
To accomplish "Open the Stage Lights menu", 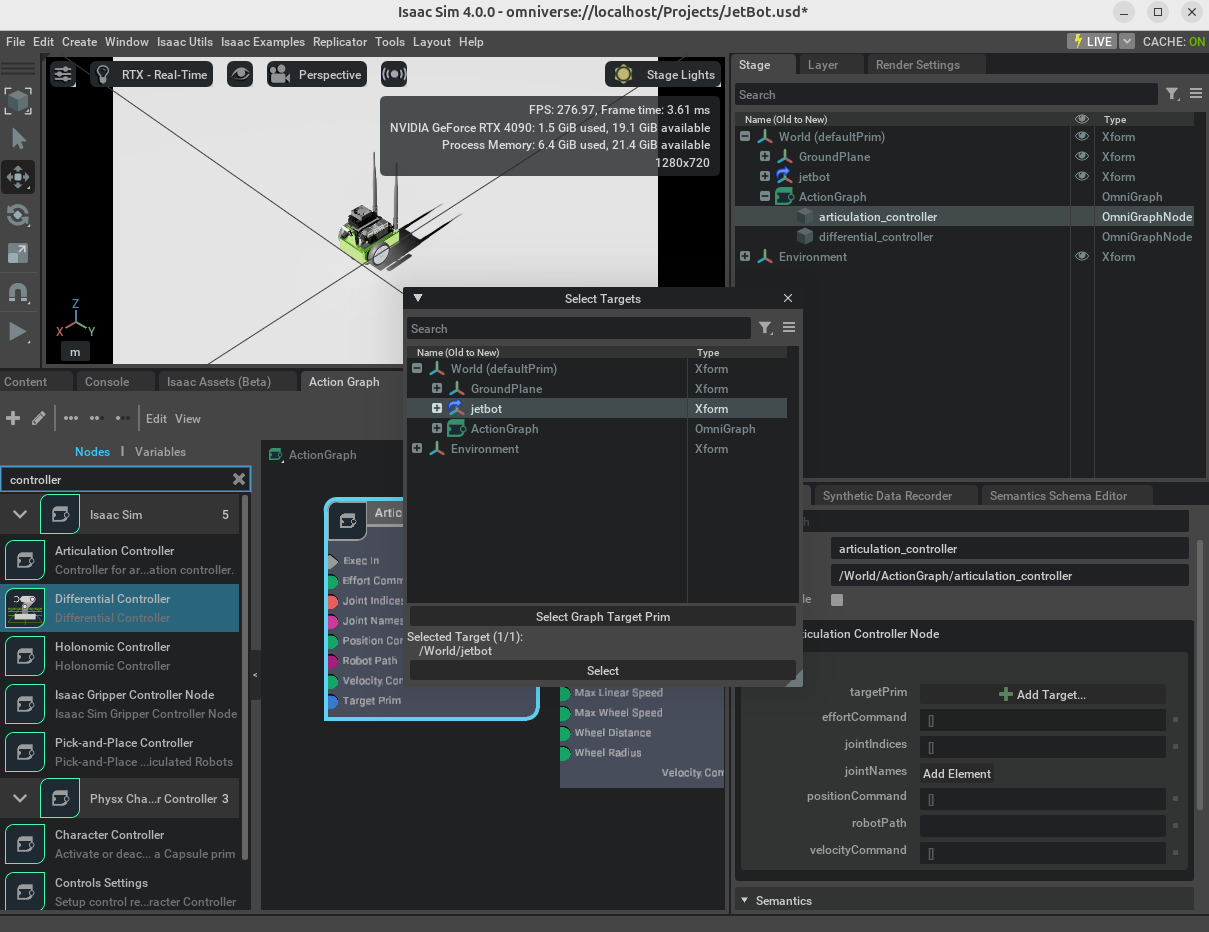I will (665, 75).
